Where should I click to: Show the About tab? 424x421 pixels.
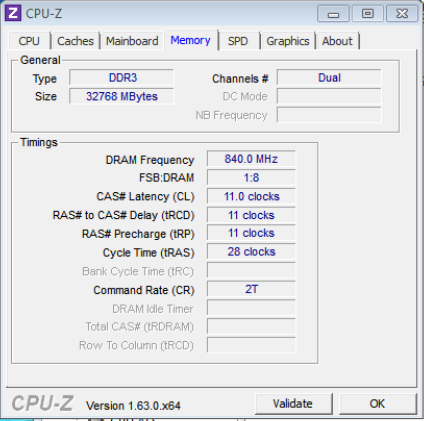click(x=337, y=41)
